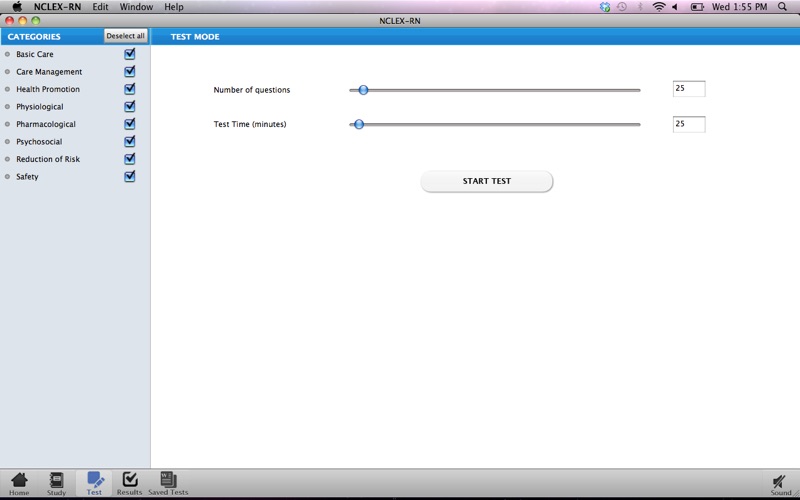Open the Edit menu
Image resolution: width=800 pixels, height=500 pixels.
[x=100, y=7]
